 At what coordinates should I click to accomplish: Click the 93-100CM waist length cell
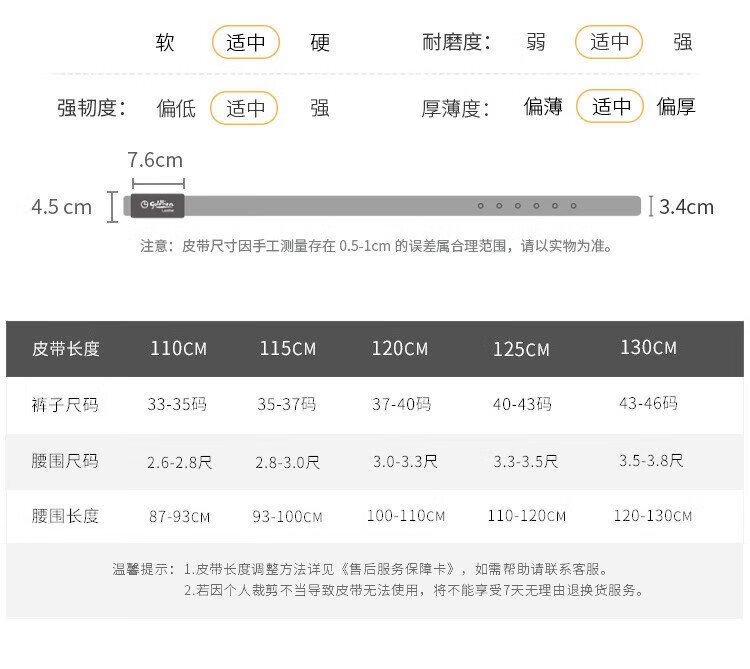[287, 517]
